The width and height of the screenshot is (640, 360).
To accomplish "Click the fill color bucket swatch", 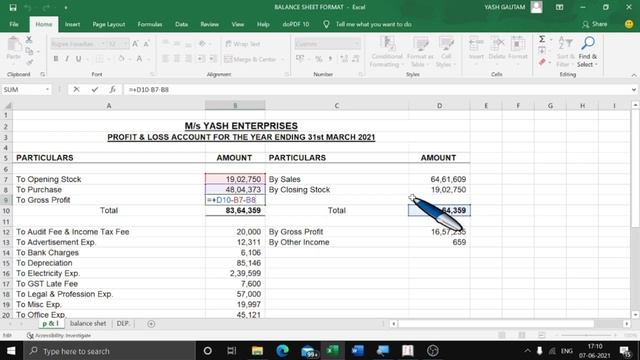I will pos(121,59).
